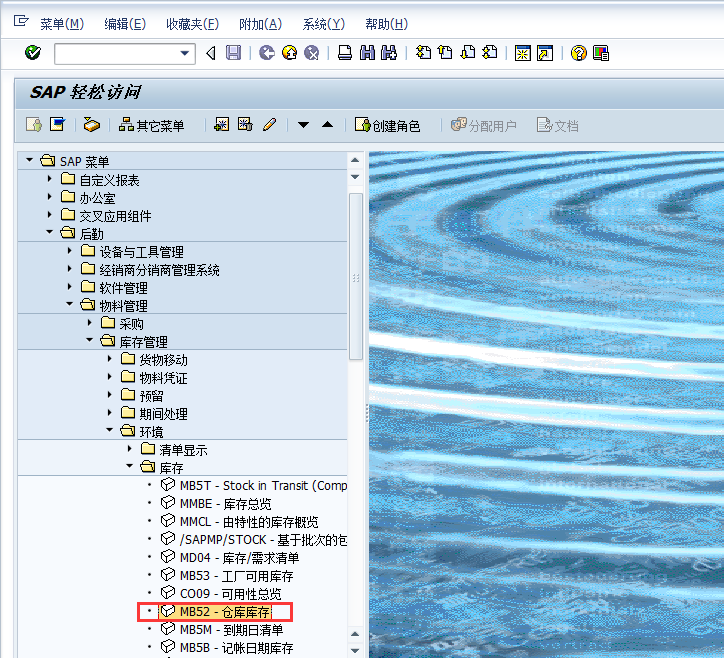This screenshot has height=658, width=724.
Task: Click the User Menu icon in application toolbar
Action: click(x=34, y=125)
